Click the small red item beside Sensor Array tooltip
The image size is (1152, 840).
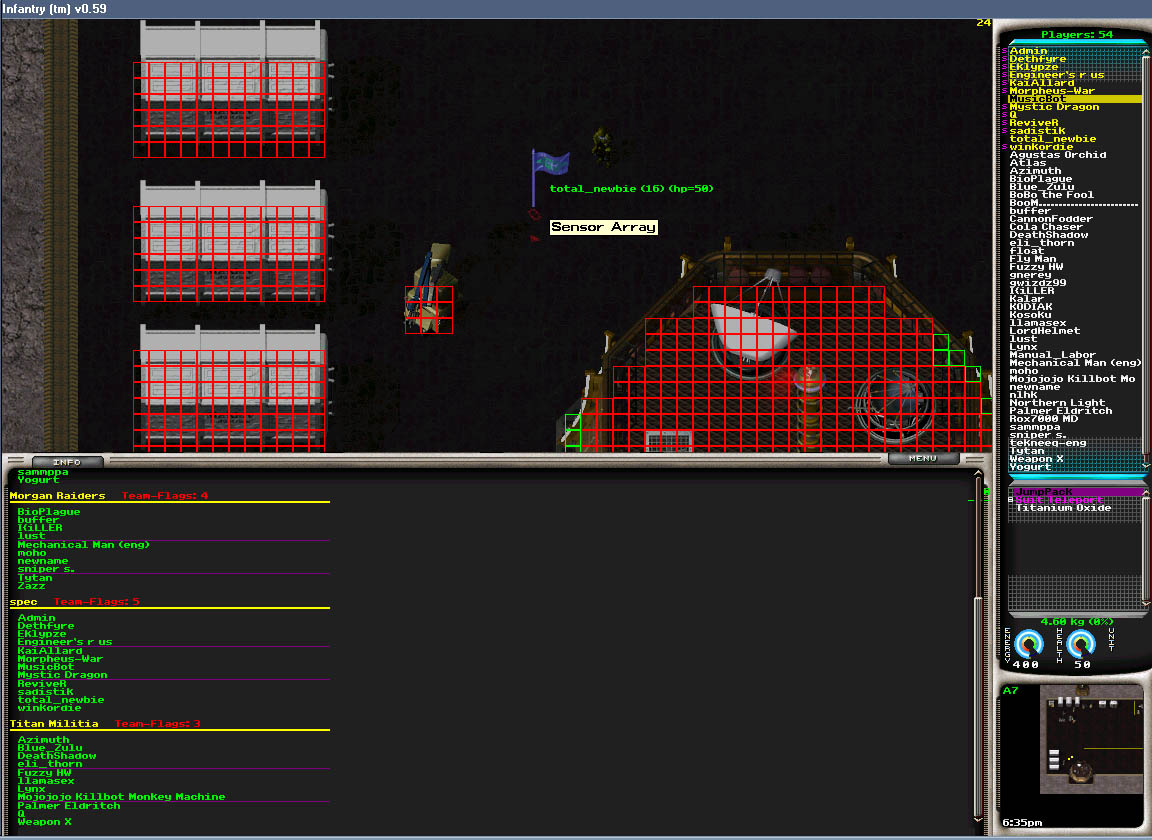(534, 214)
